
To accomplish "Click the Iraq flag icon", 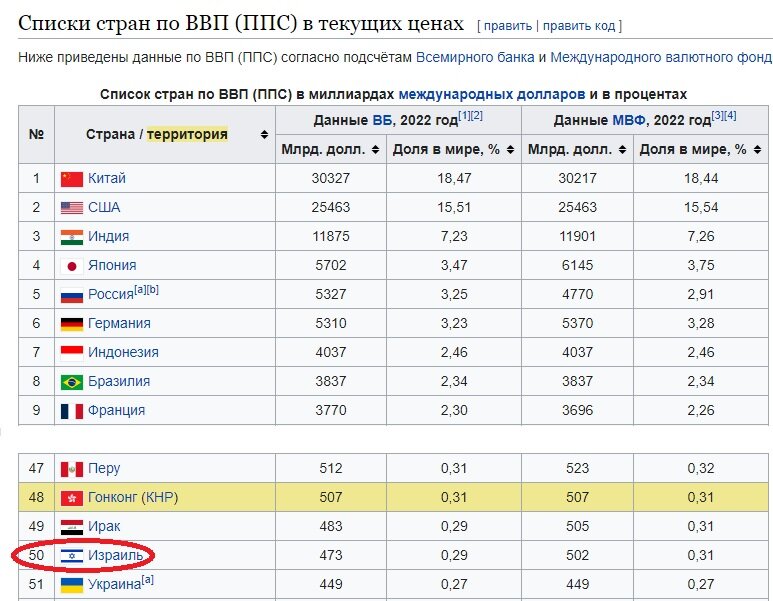I will [x=71, y=528].
